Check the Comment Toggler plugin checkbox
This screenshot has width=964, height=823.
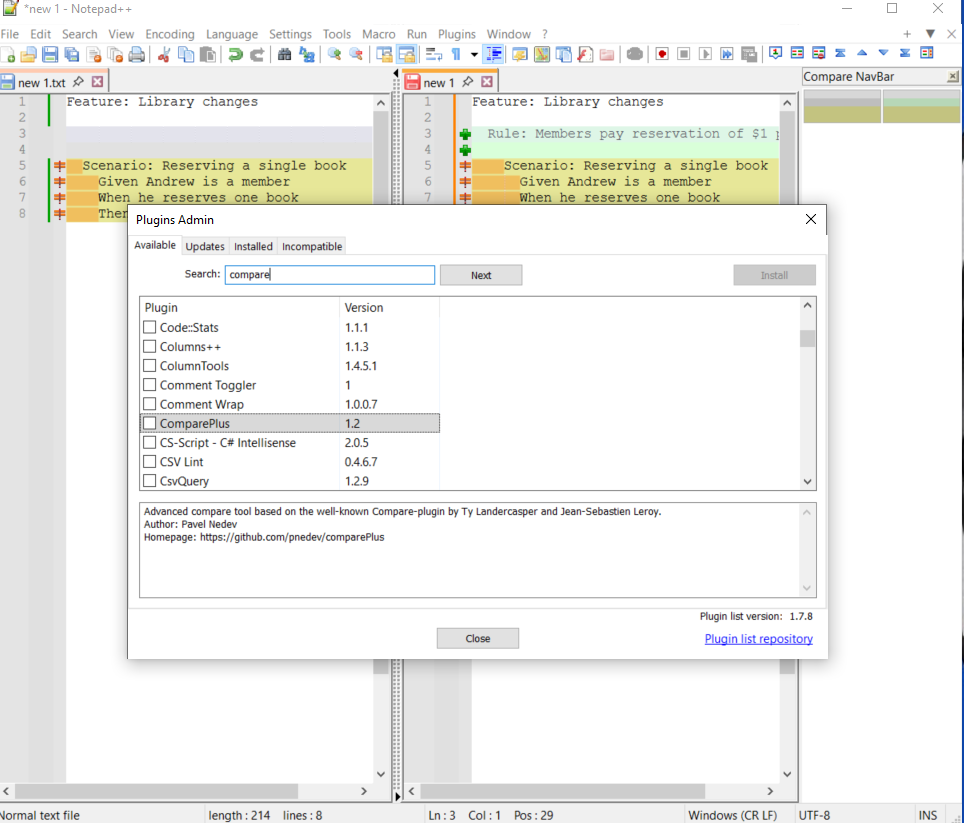tap(149, 385)
